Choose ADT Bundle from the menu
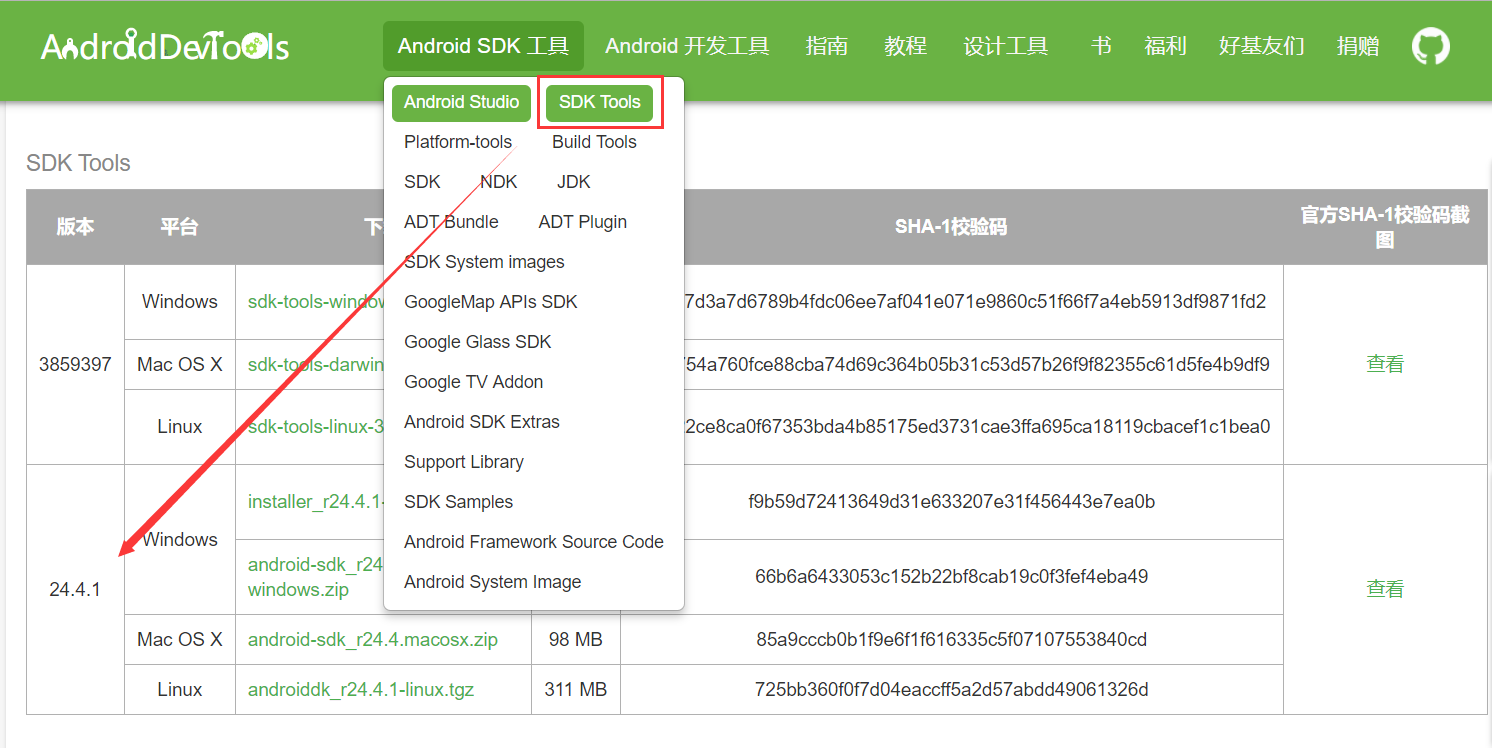The width and height of the screenshot is (1492, 748). [x=451, y=222]
